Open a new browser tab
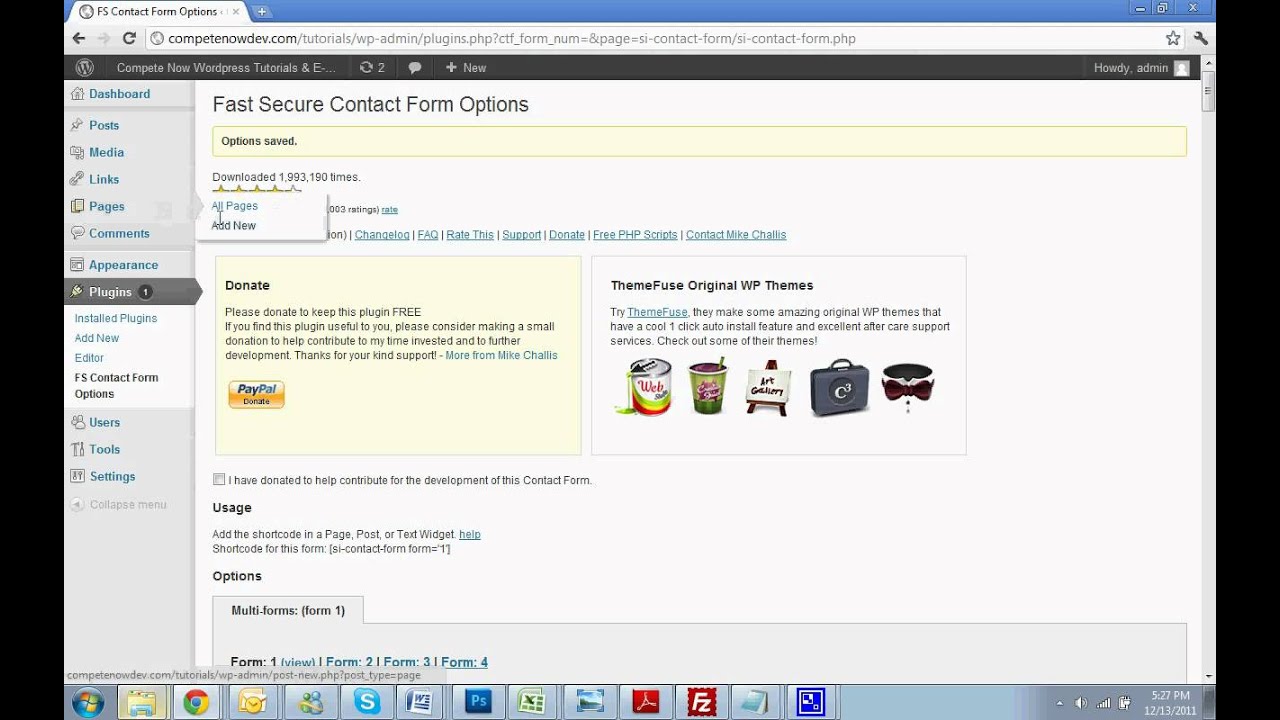The image size is (1280, 720). click(x=262, y=12)
